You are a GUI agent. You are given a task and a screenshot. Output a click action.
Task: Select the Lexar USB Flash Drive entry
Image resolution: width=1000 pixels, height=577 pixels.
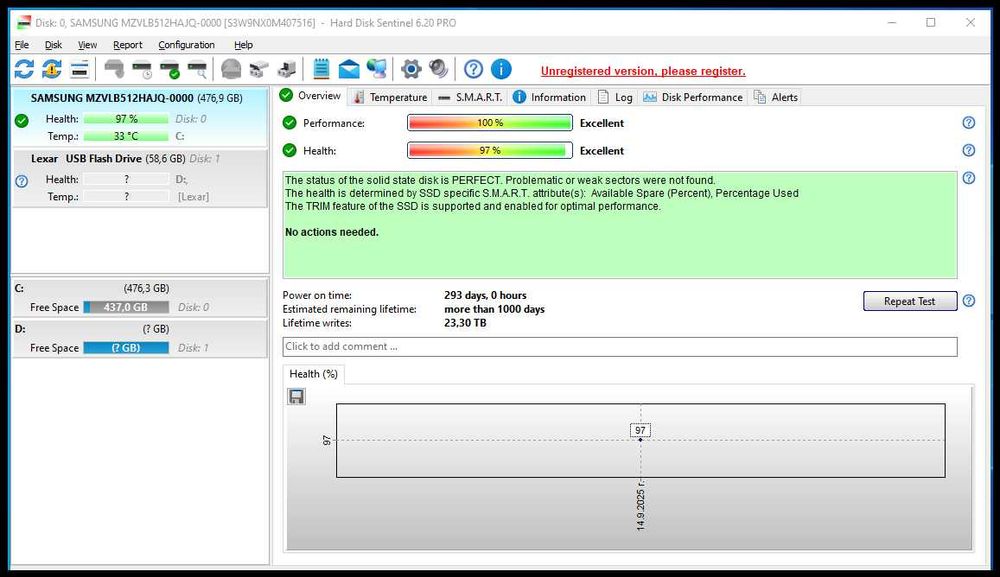pyautogui.click(x=140, y=178)
